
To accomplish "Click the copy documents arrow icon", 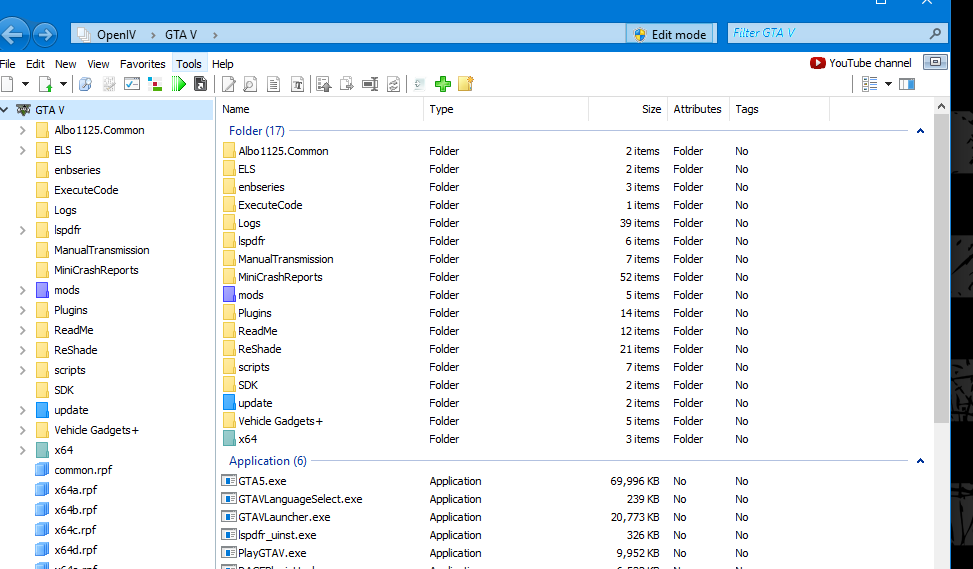I will pos(346,84).
